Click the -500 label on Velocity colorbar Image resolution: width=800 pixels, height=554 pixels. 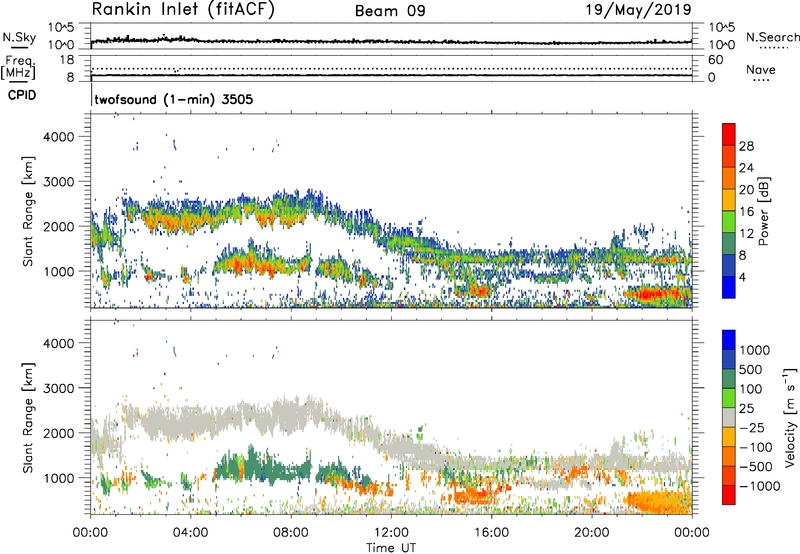pos(756,467)
